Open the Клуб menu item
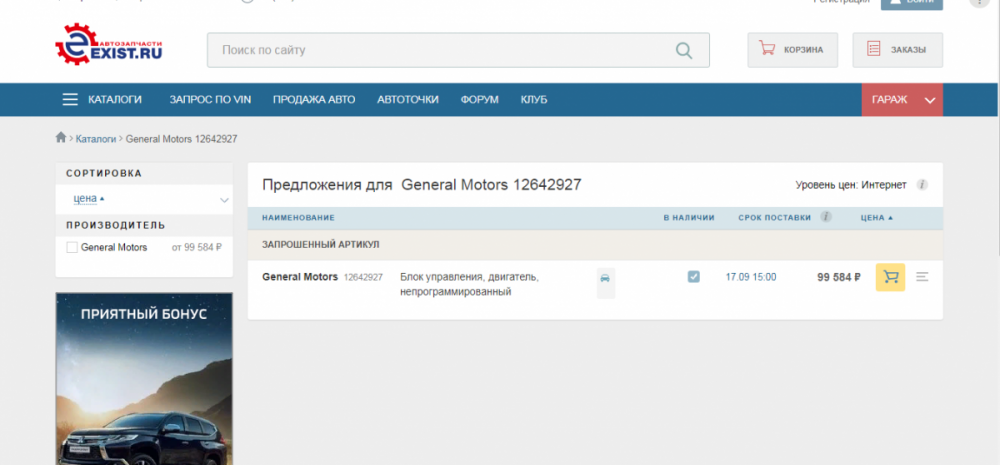 pos(534,100)
